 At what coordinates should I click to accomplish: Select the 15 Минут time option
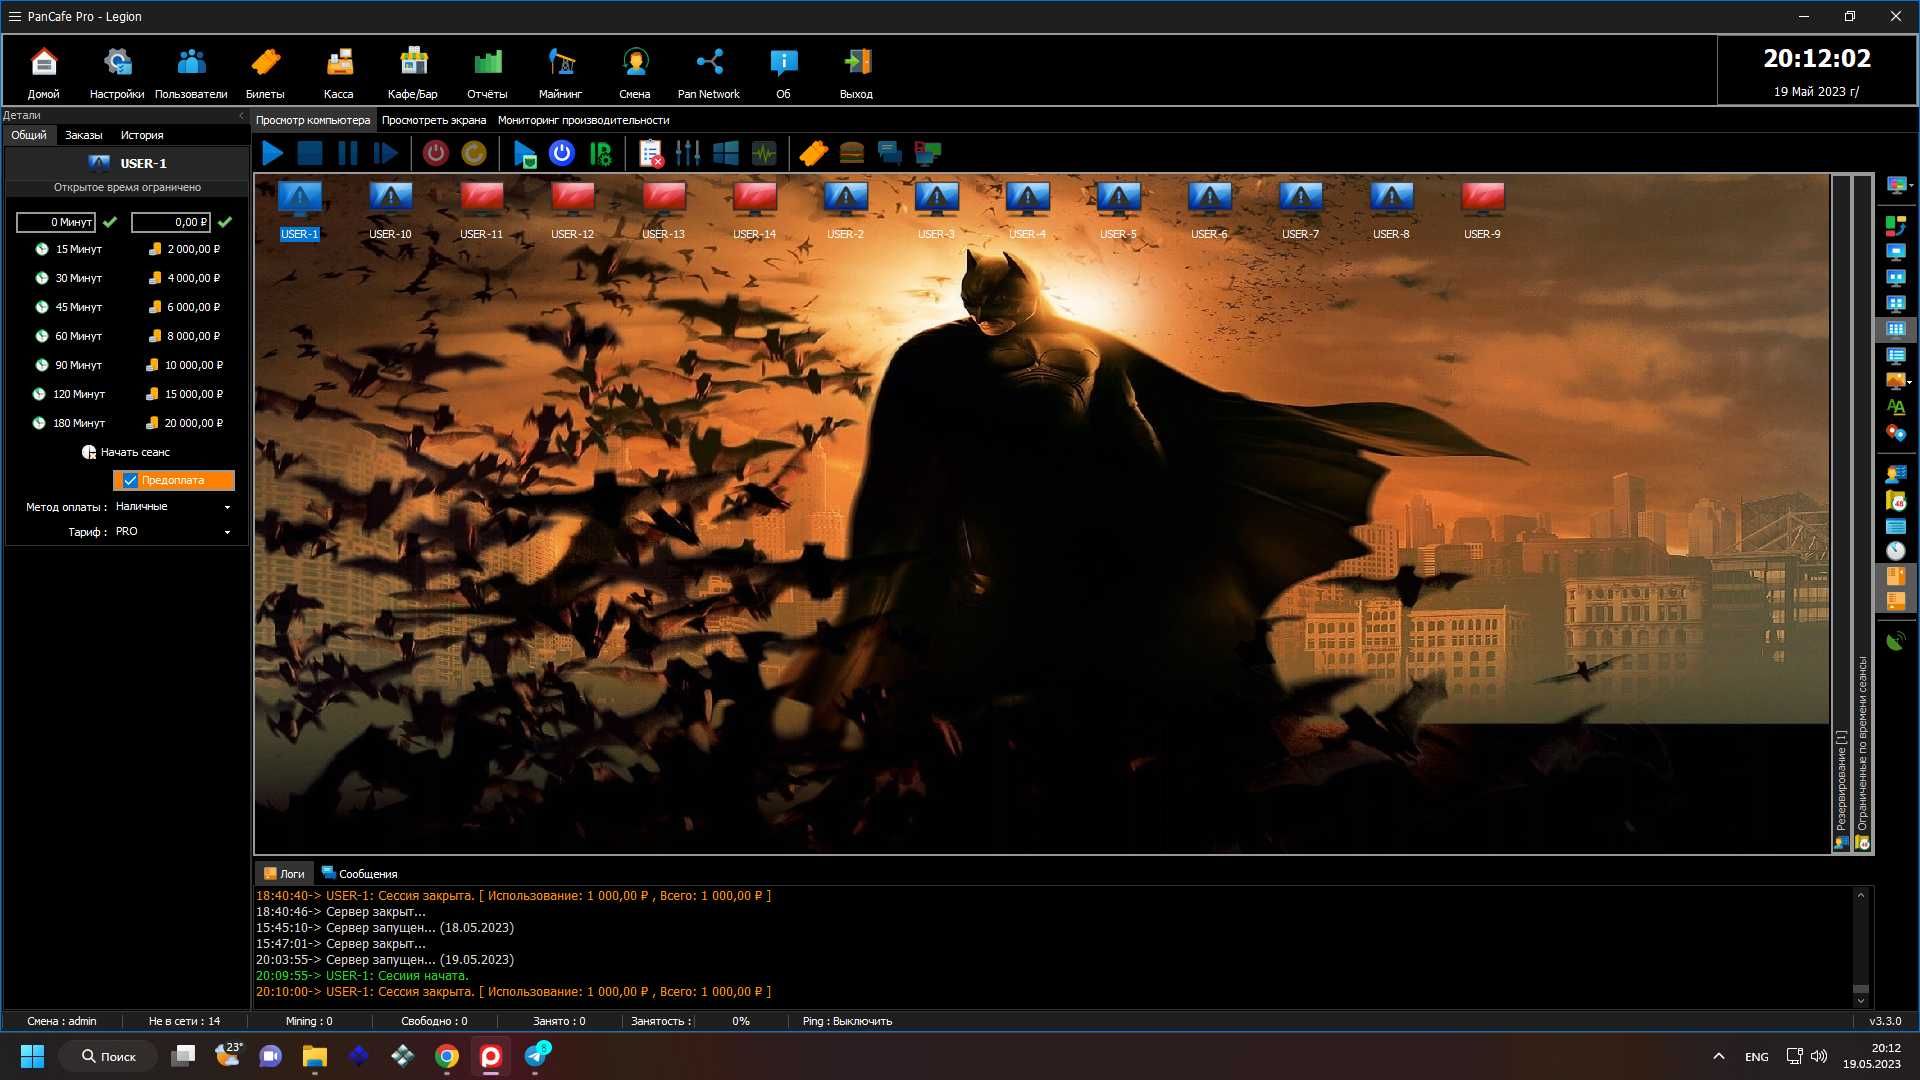click(x=69, y=249)
